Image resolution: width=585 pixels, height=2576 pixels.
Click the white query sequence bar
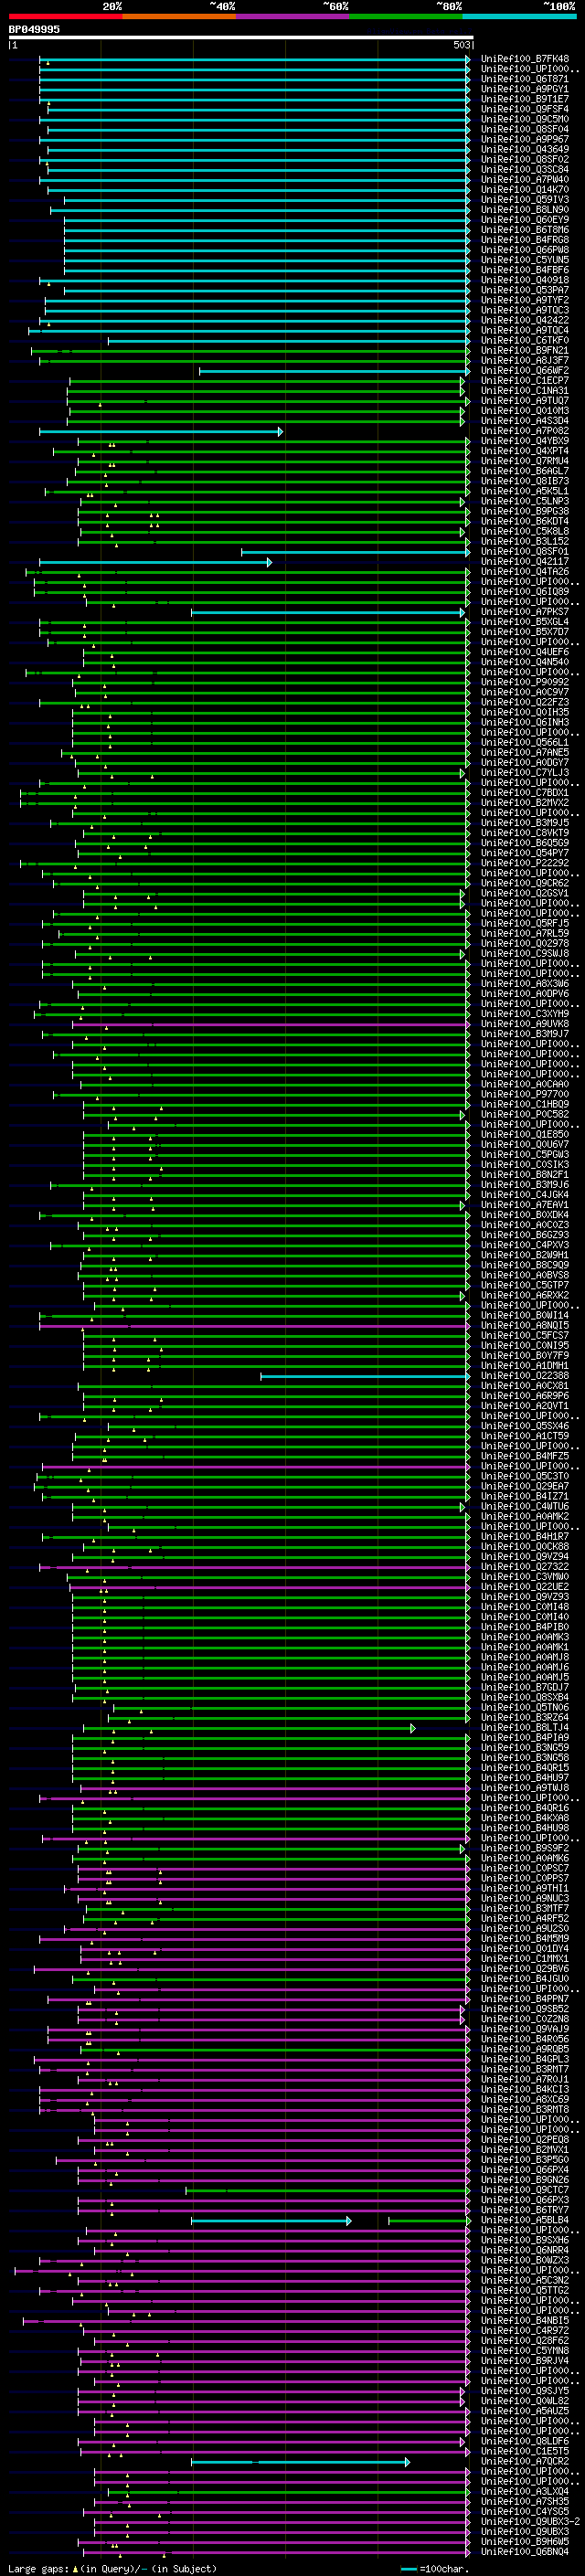(240, 37)
